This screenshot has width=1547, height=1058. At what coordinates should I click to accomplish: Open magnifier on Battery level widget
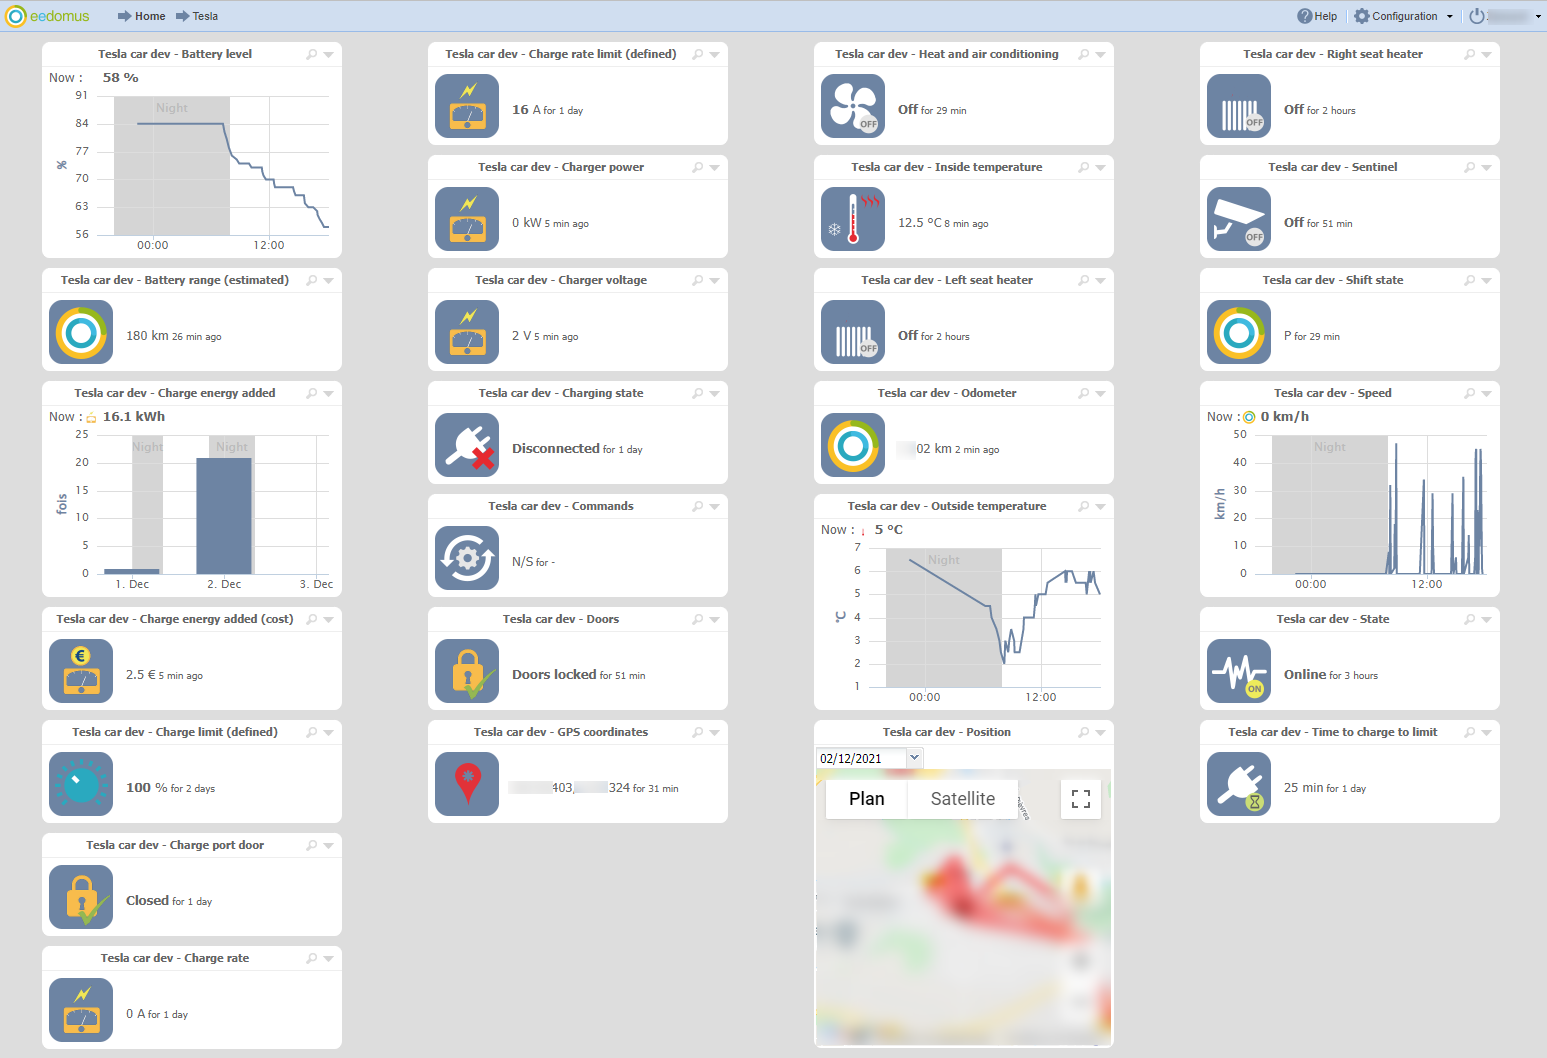[312, 54]
